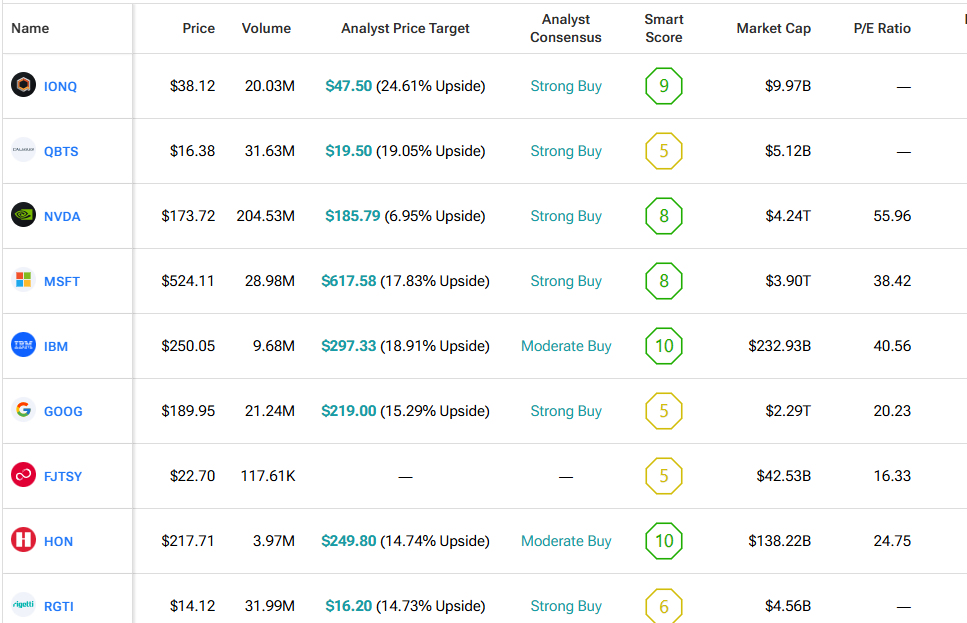Click the Microsoft logo icon
This screenshot has height=623, width=967.
click(23, 281)
